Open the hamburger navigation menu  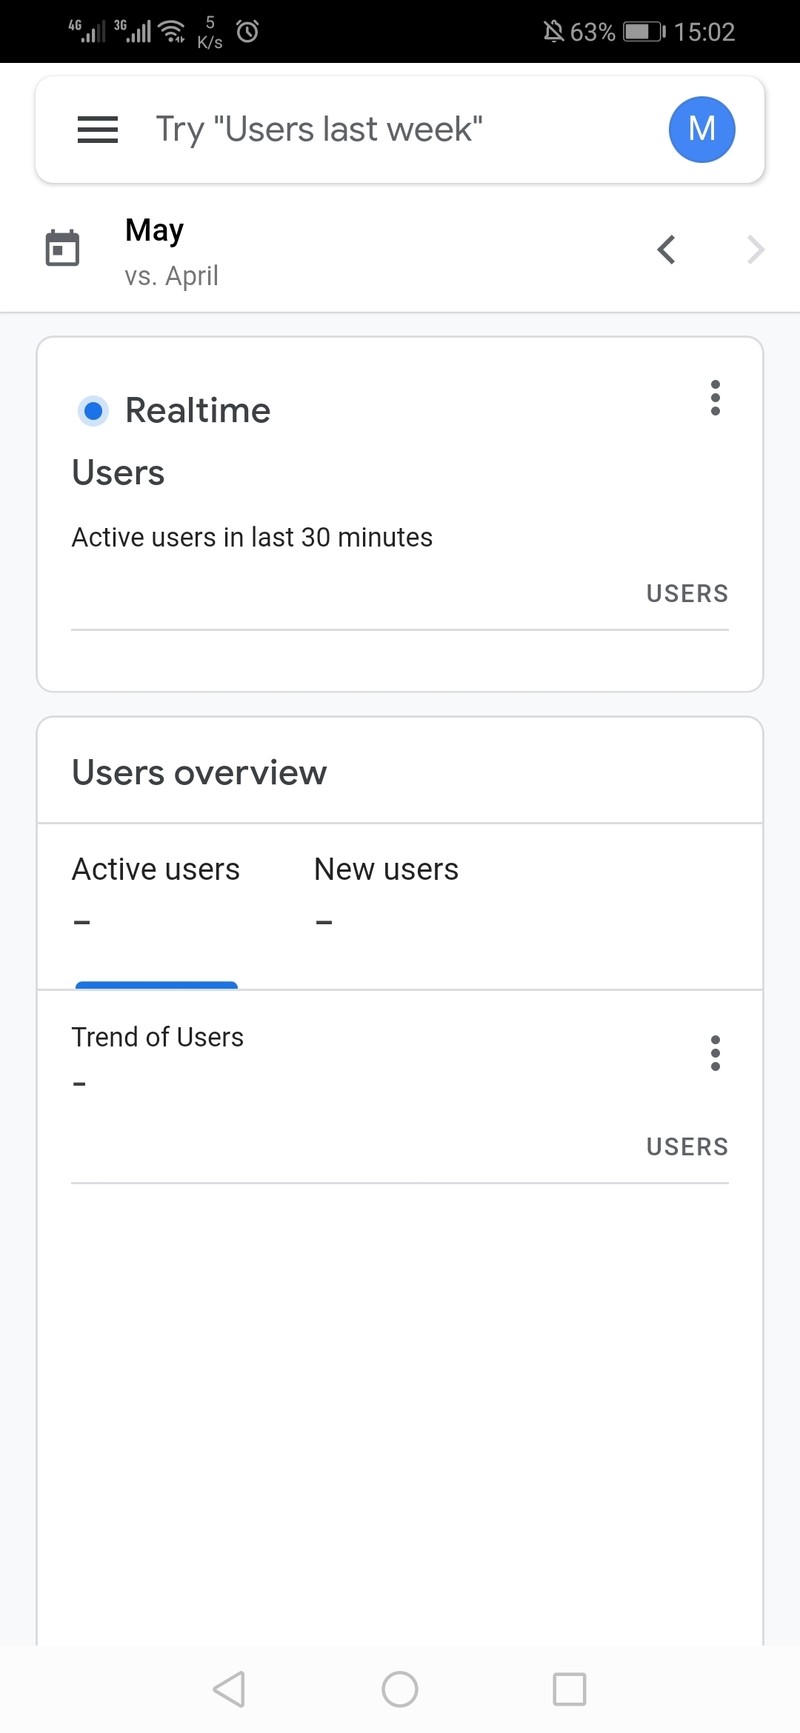(98, 129)
